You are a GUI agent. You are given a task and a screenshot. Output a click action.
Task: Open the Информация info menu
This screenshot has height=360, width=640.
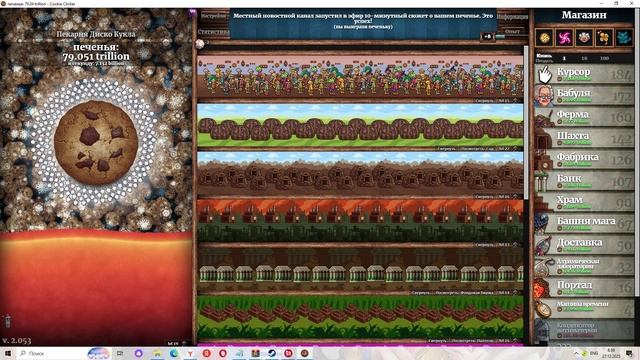[x=512, y=17]
